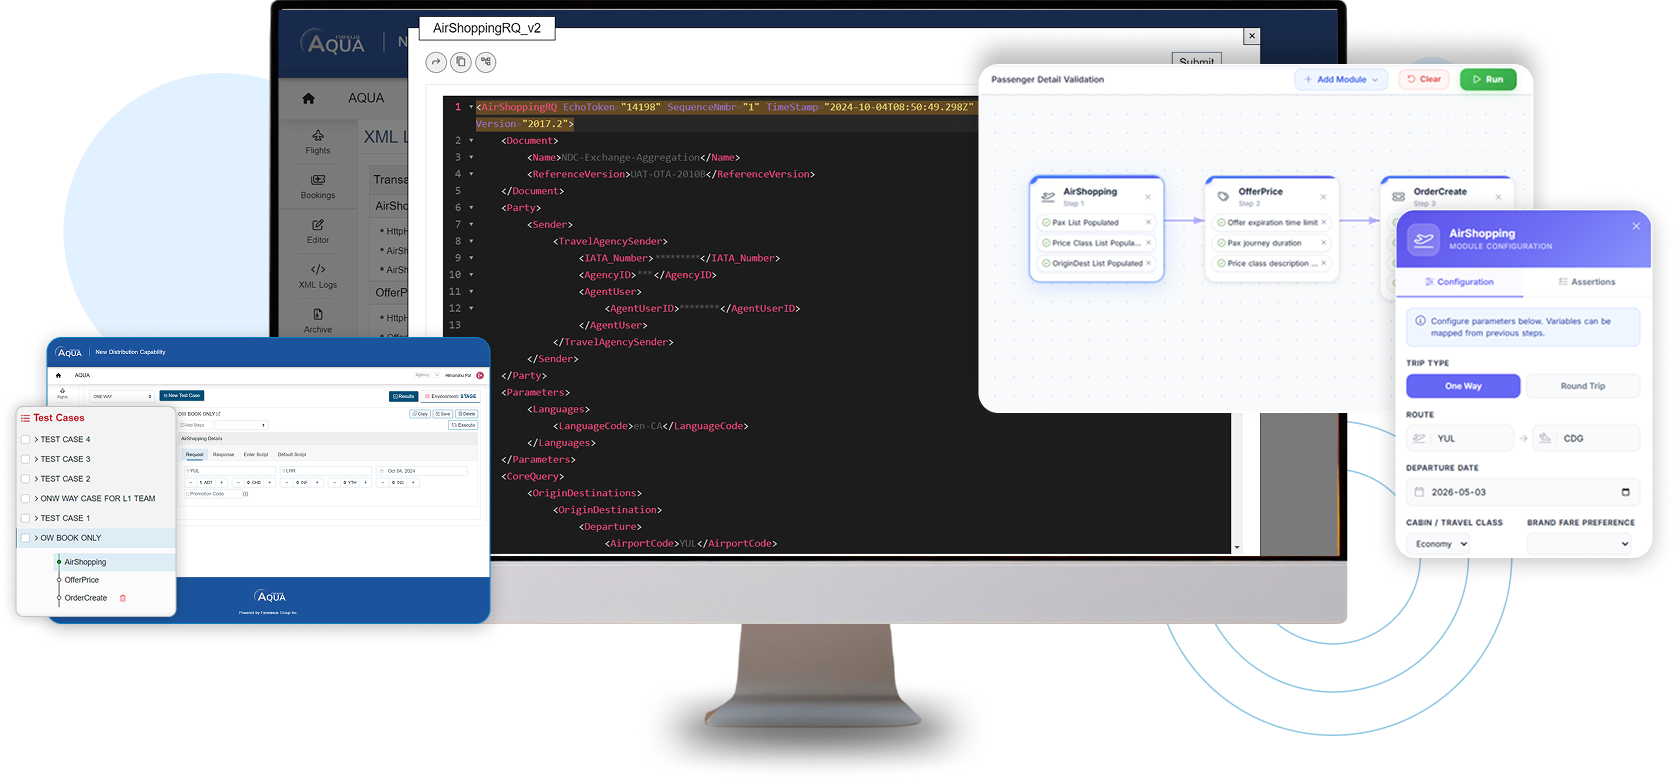The height and width of the screenshot is (782, 1677).
Task: Open XML Logs from the sidebar
Action: [x=318, y=275]
